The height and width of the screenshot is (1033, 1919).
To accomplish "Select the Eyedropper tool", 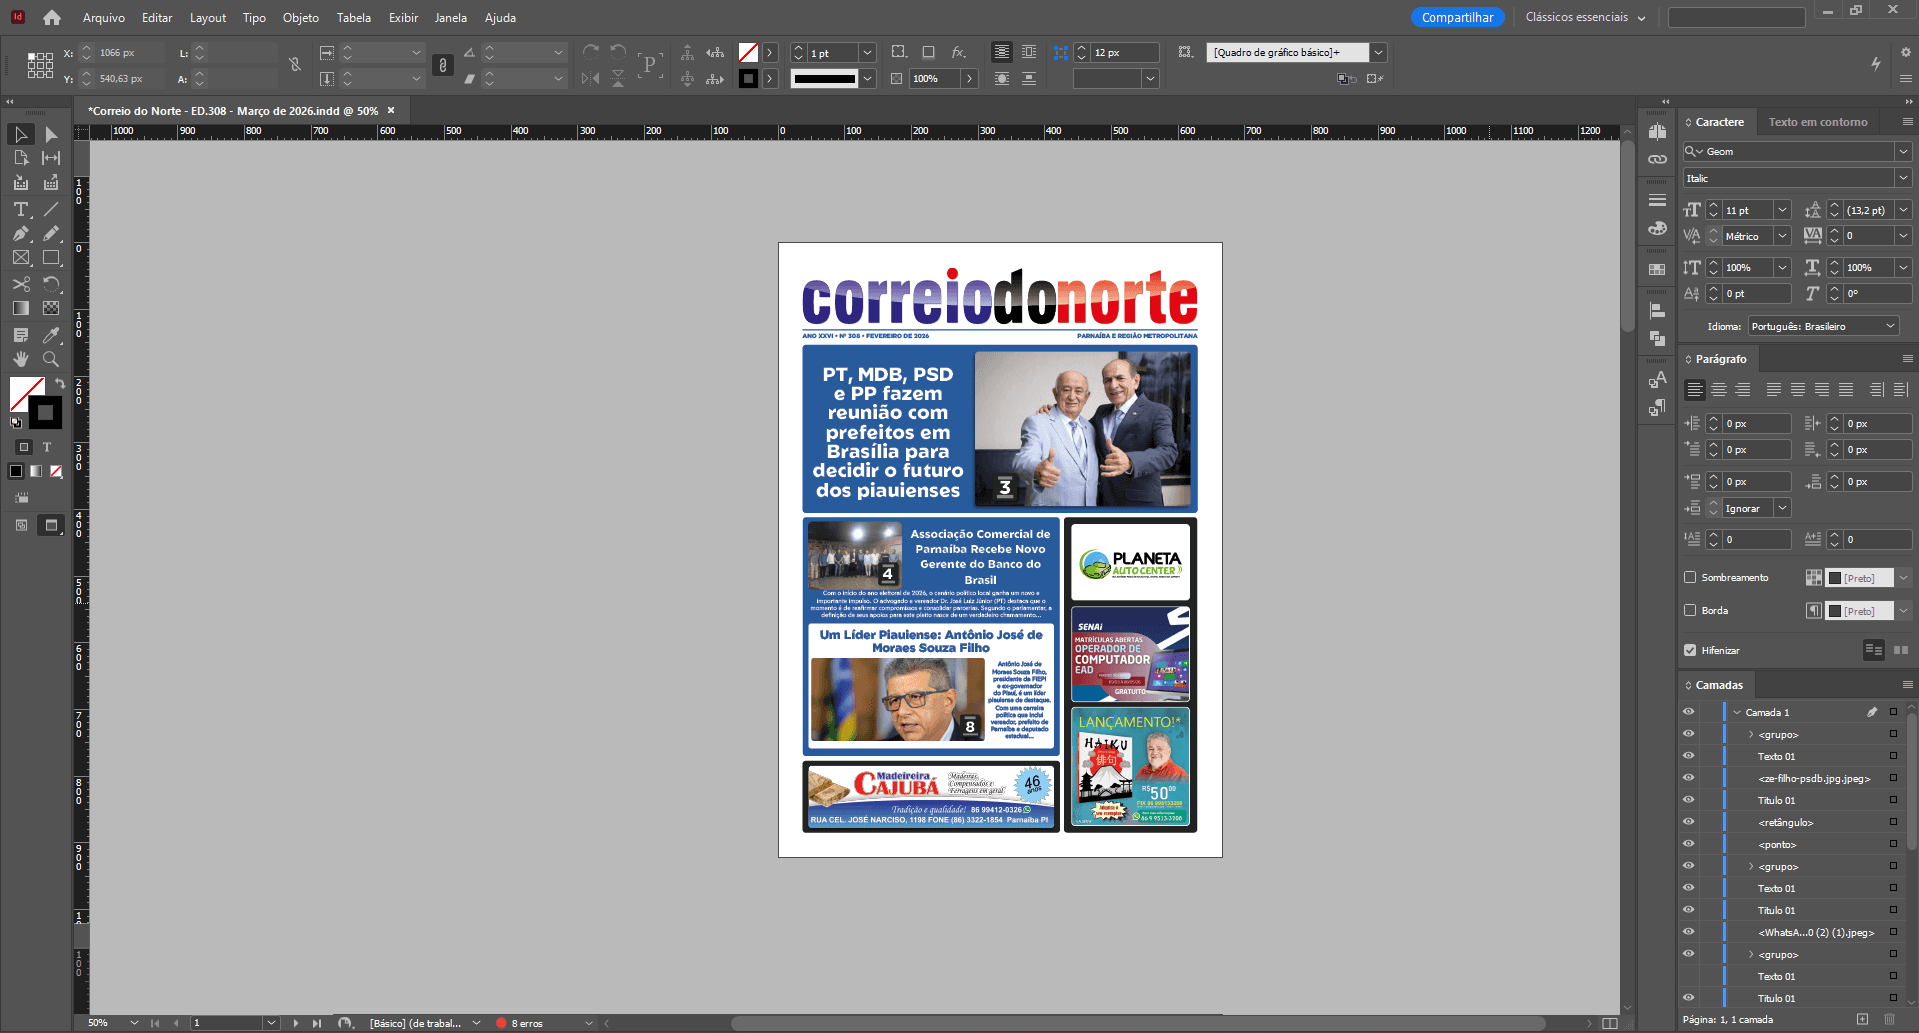I will 51,335.
